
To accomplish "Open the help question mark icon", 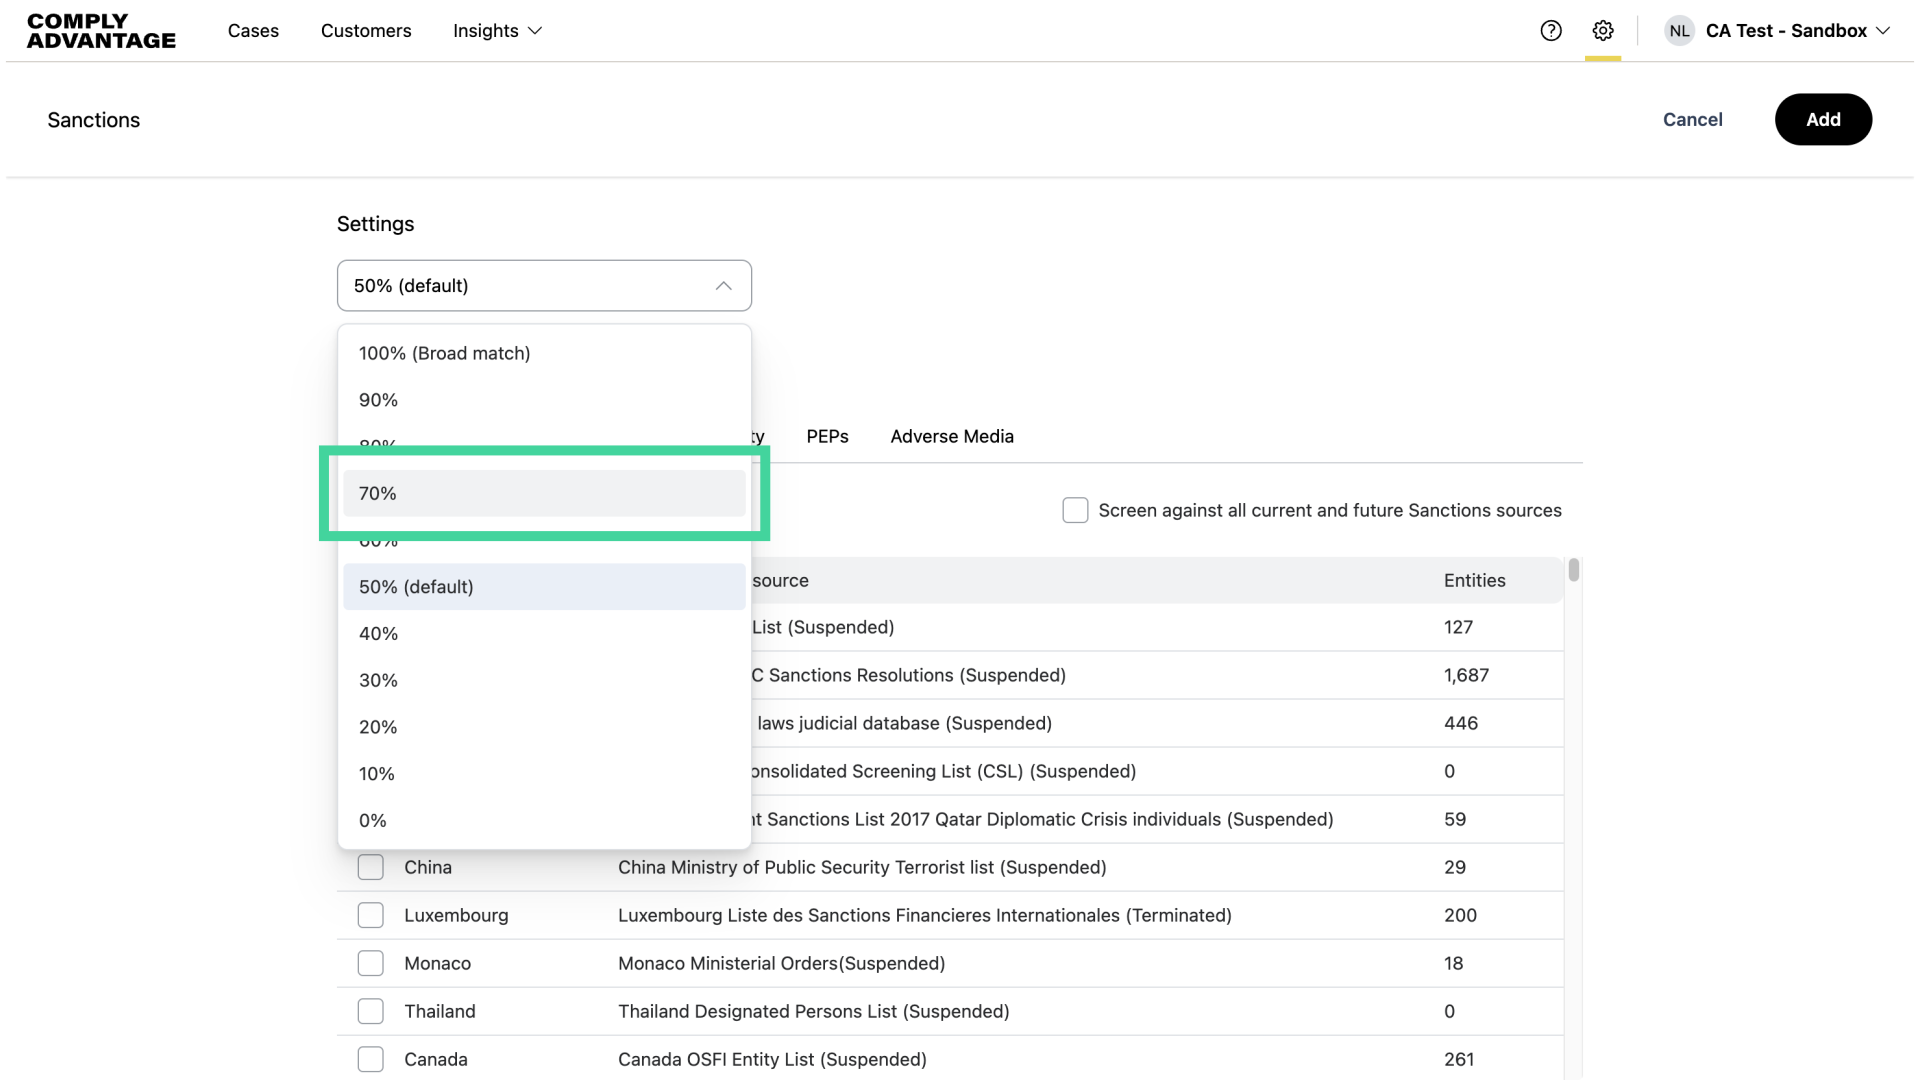I will point(1551,31).
